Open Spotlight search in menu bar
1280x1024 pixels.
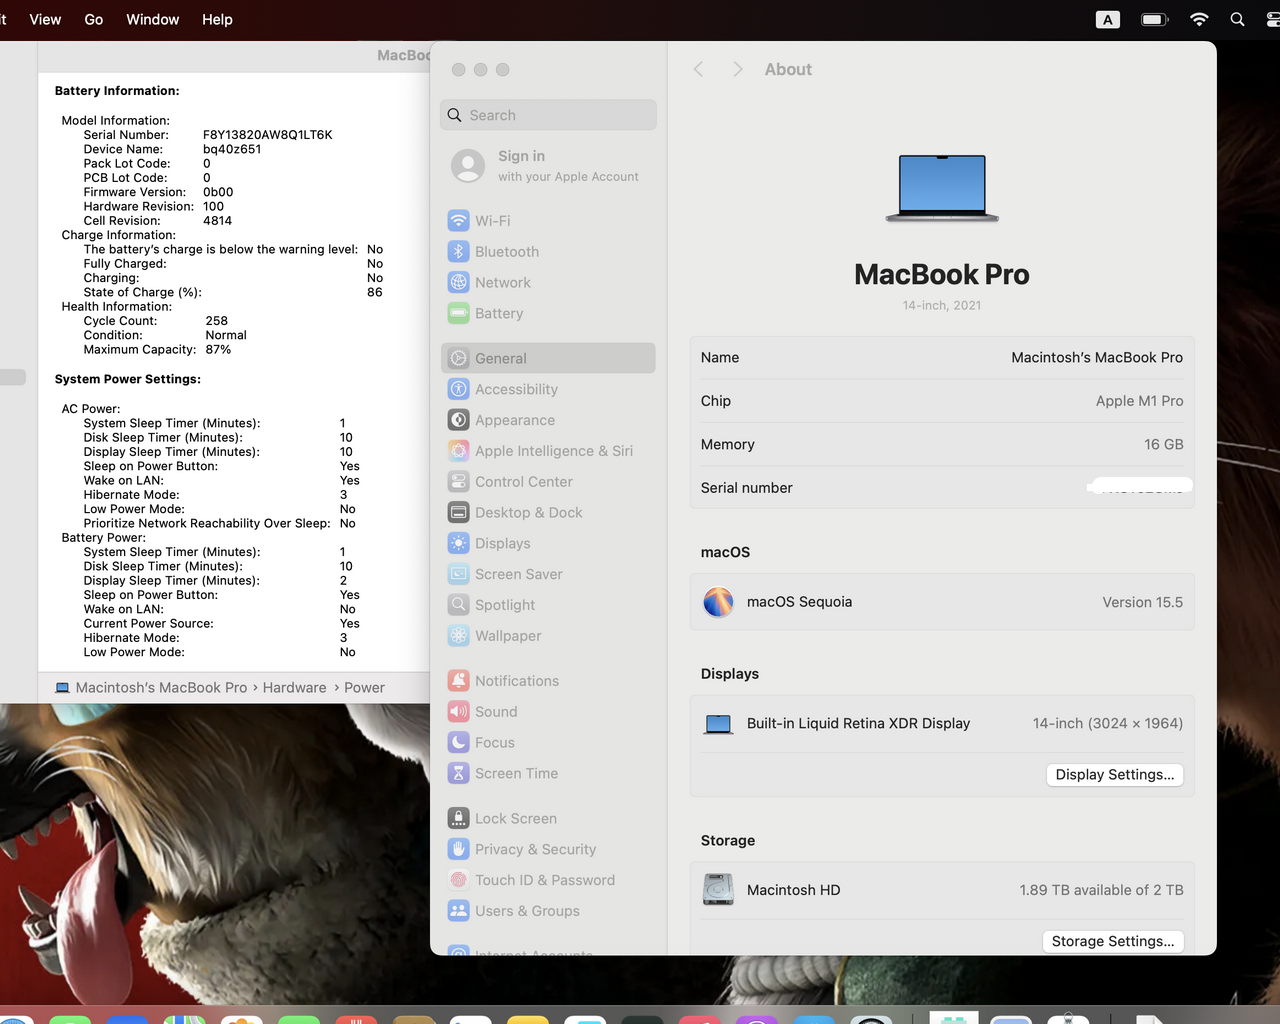click(x=1237, y=19)
